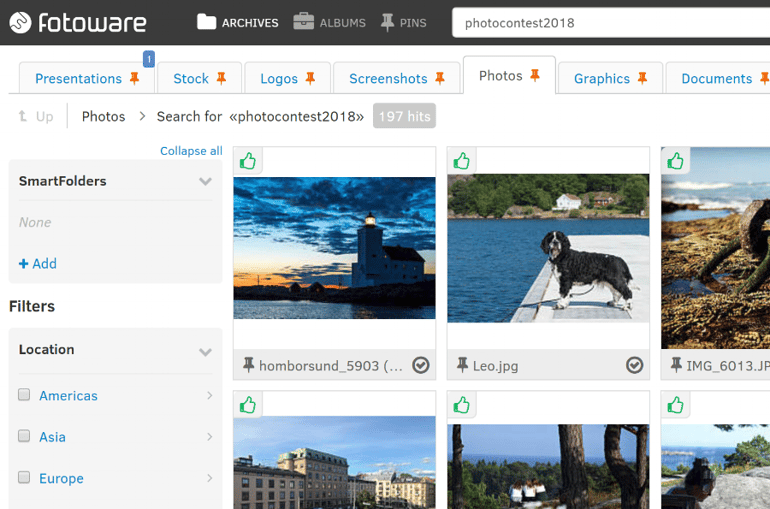Click thumbs-up icon on IMG_6013 photo
Viewport: 770px width, 509px height.
676,161
